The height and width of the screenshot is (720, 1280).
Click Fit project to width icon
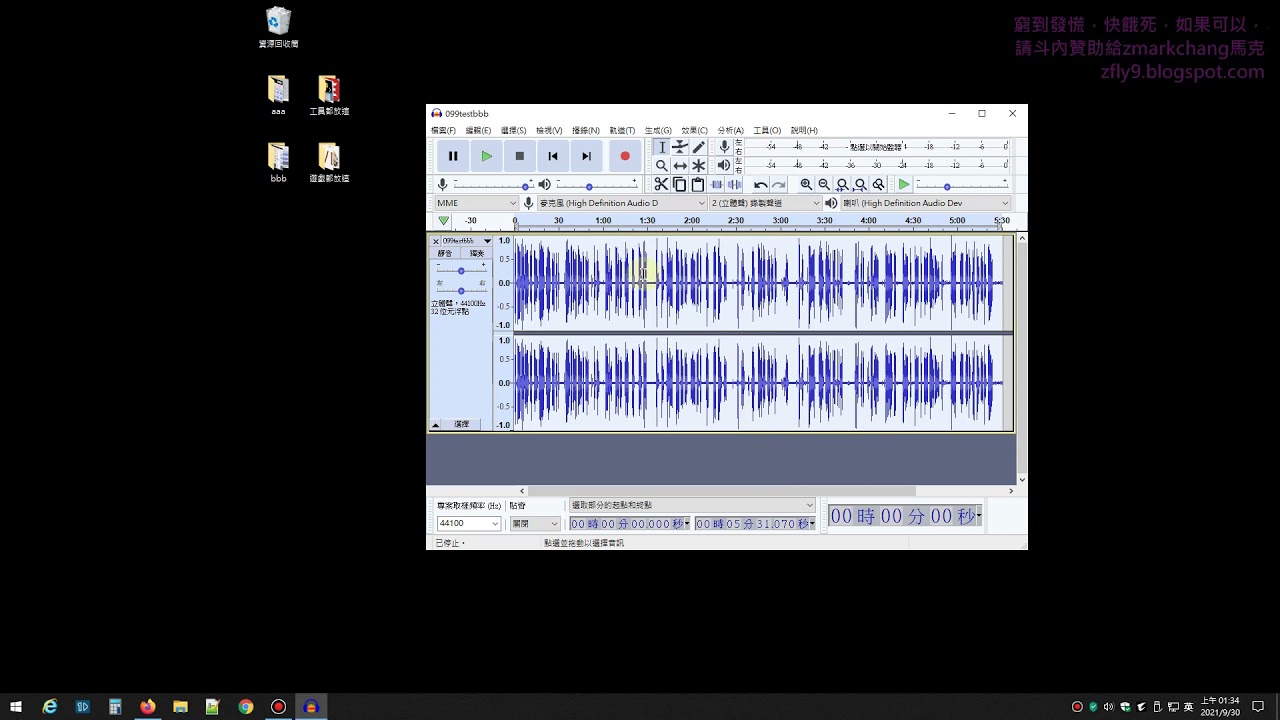tap(860, 184)
